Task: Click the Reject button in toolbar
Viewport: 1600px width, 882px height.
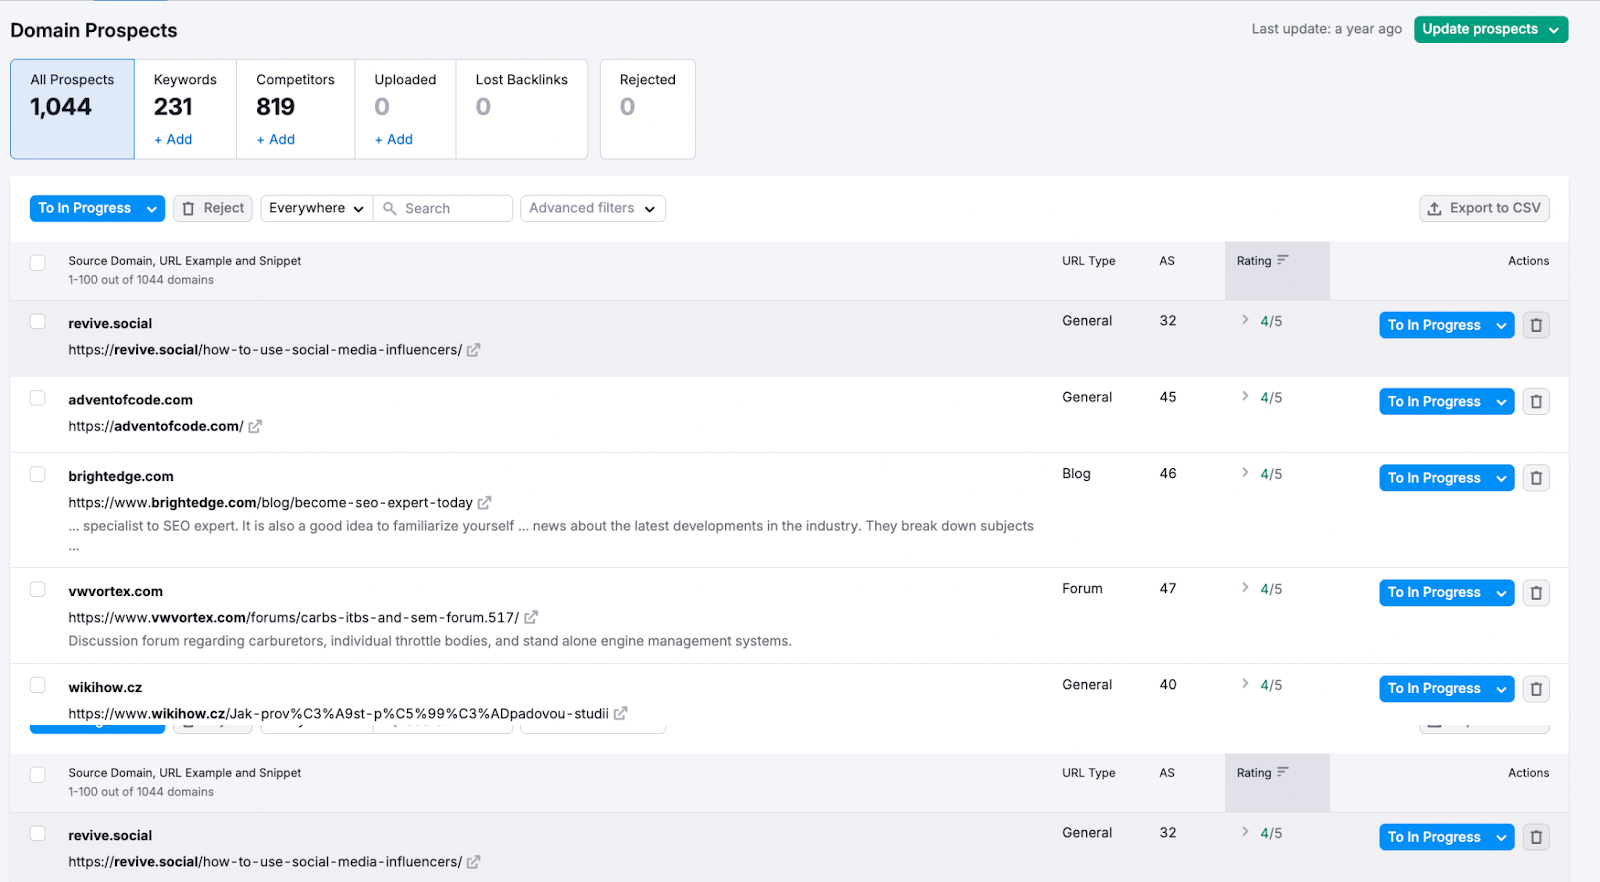Action: tap(213, 208)
